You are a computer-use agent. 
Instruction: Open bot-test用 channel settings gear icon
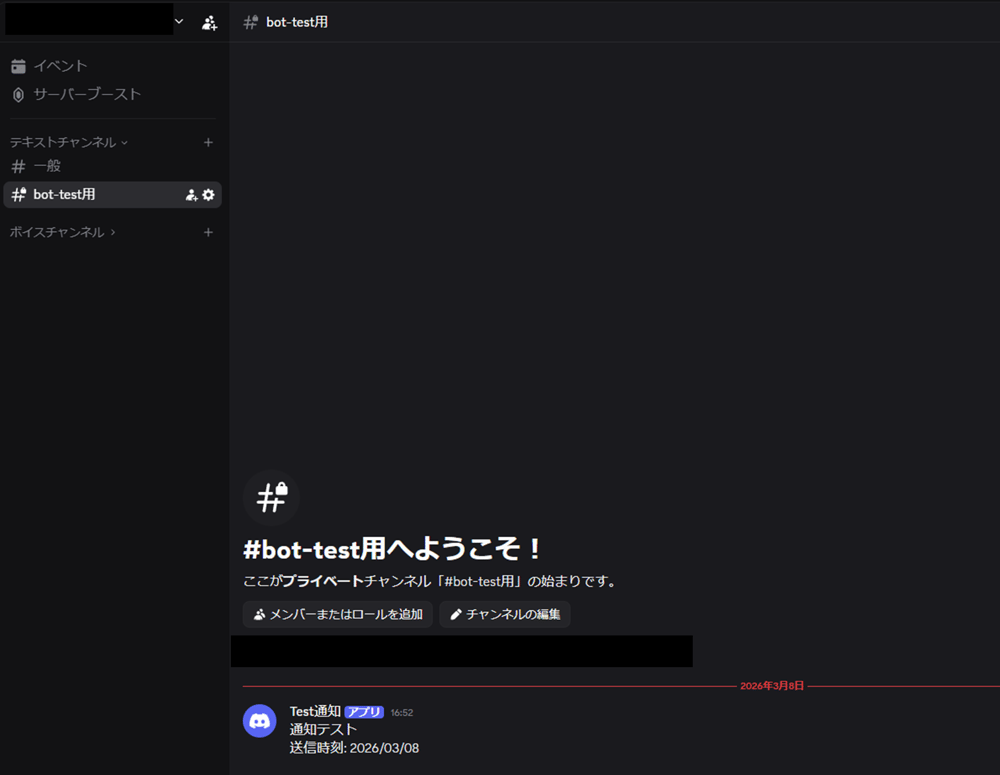click(208, 195)
